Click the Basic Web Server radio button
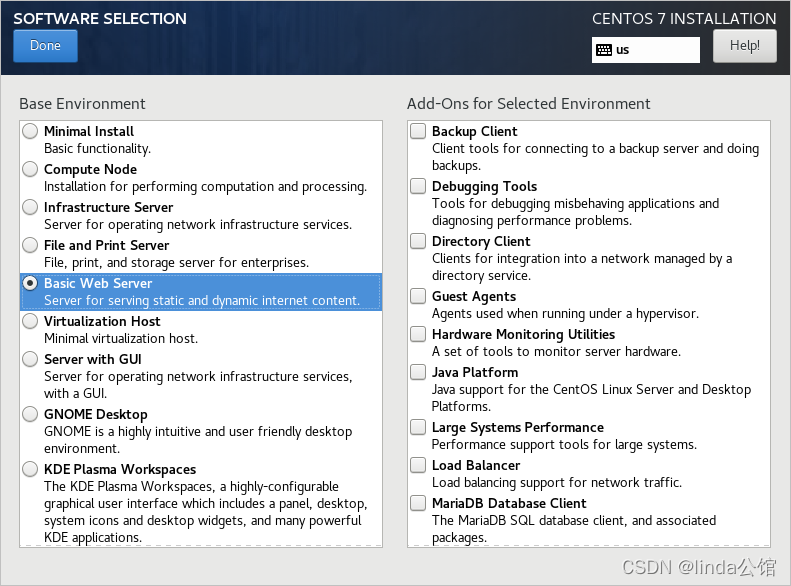Viewport: 791px width, 586px height. pyautogui.click(x=30, y=283)
